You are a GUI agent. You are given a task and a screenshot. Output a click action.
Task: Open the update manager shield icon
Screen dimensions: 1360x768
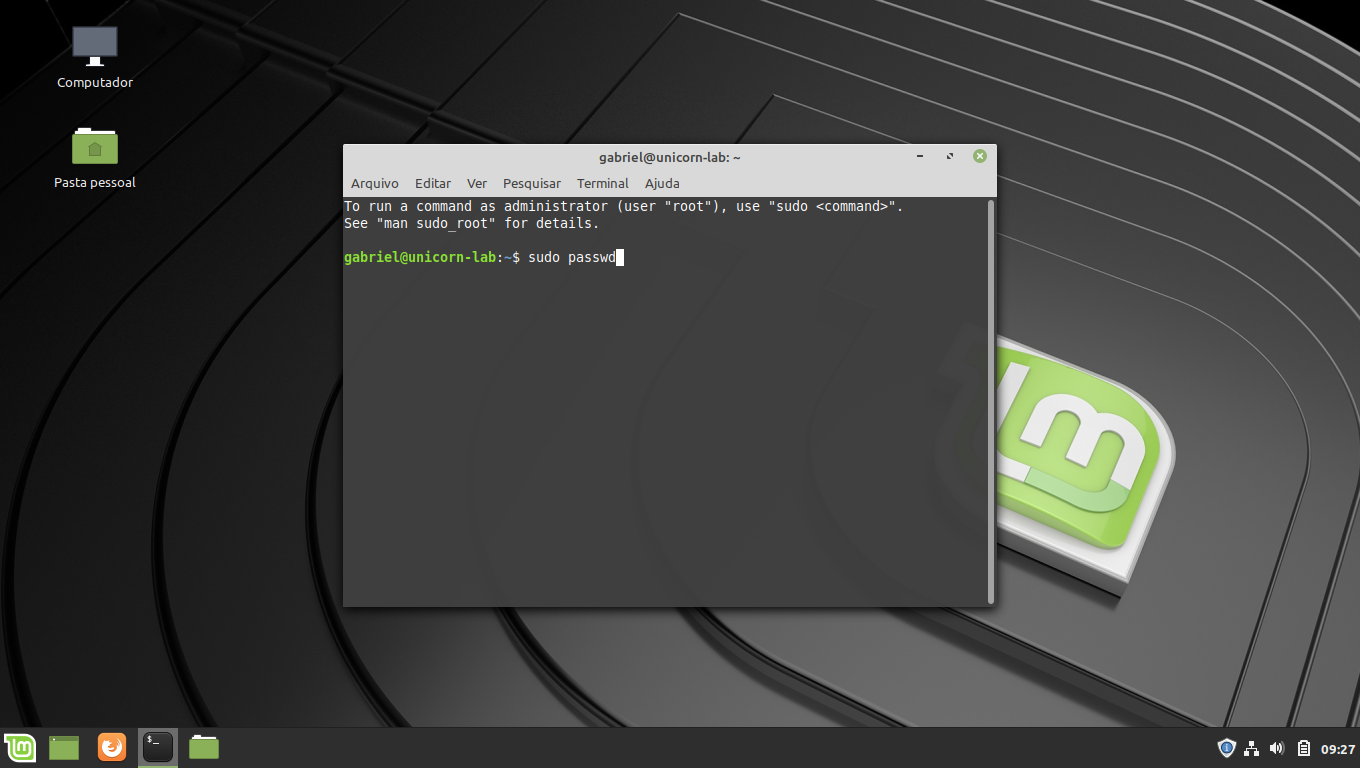click(x=1226, y=748)
